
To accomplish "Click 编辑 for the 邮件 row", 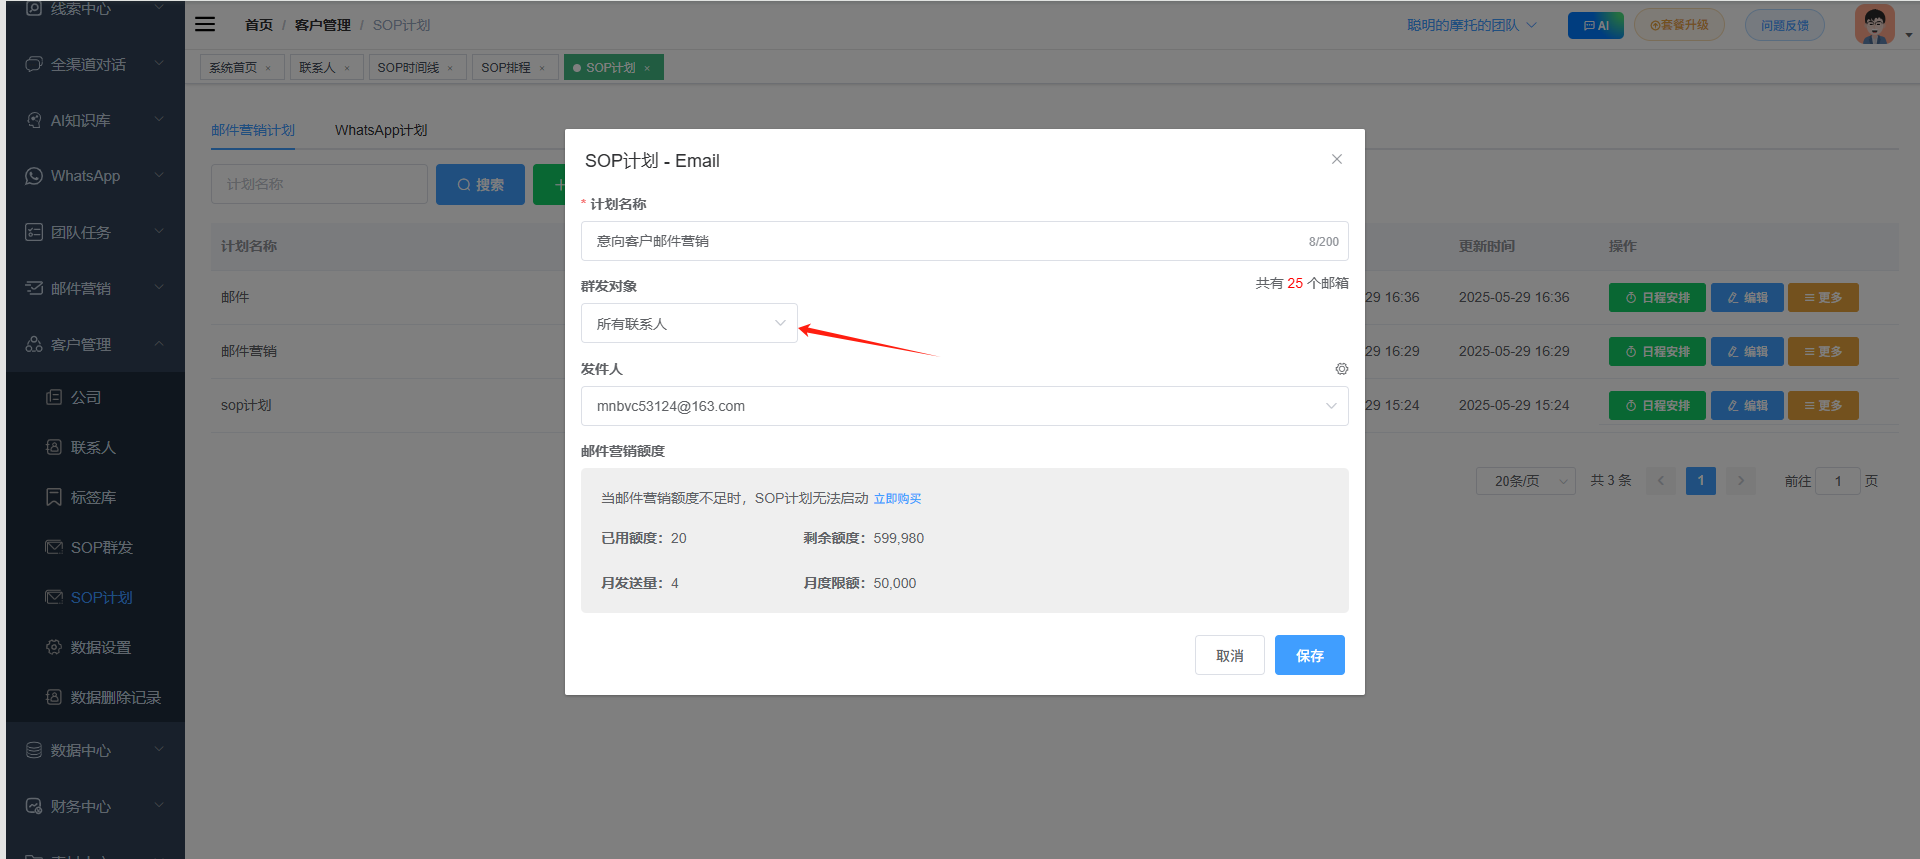I will pos(1747,298).
